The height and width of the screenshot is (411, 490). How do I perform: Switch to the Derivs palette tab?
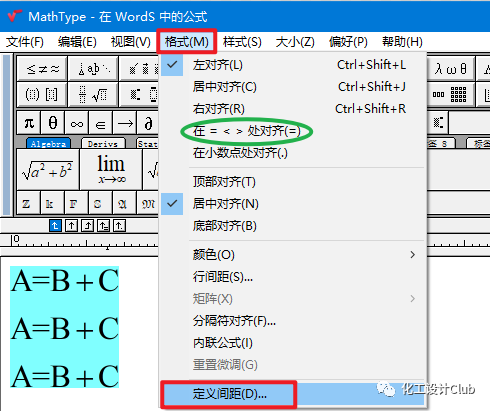pyautogui.click(x=103, y=144)
